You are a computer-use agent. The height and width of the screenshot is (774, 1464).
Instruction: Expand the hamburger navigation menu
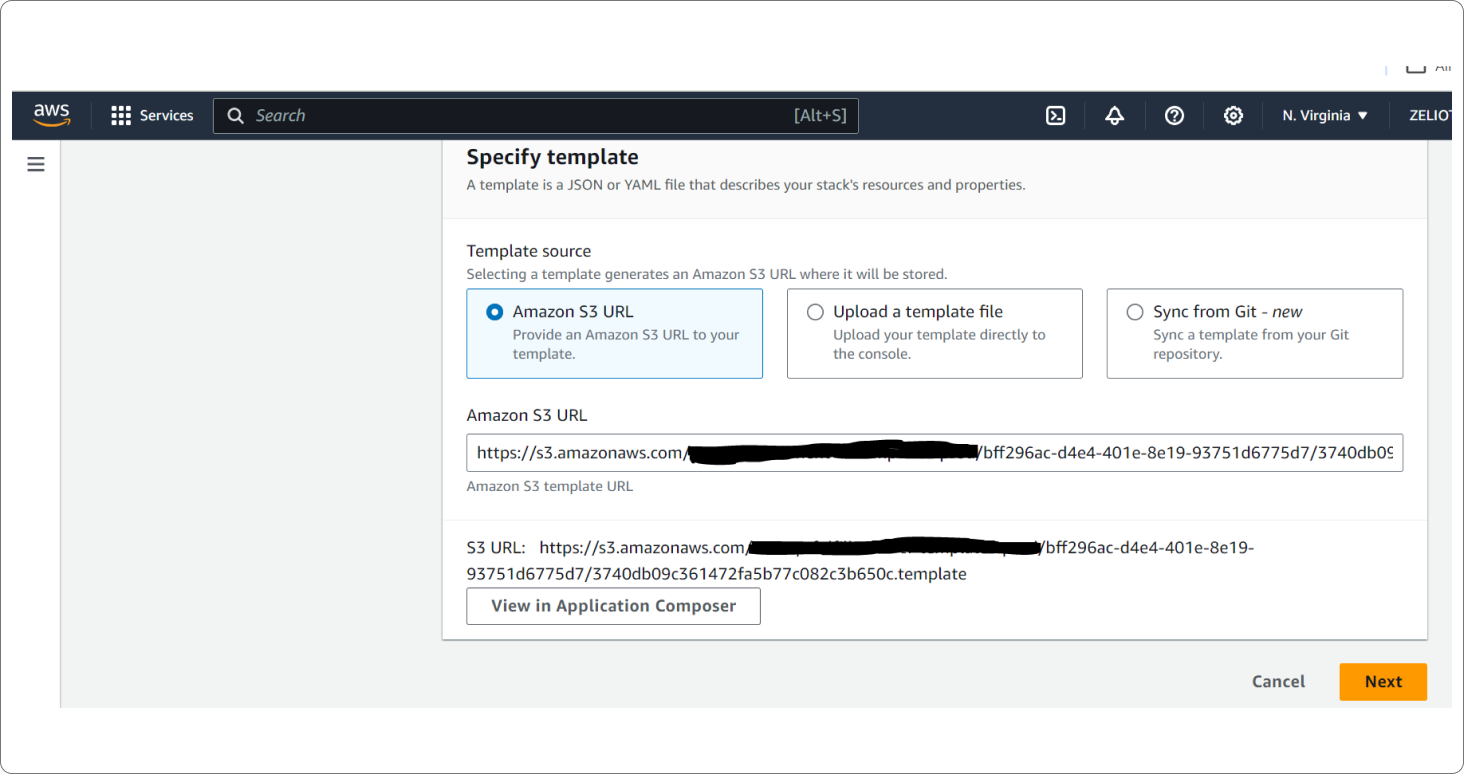(x=36, y=164)
